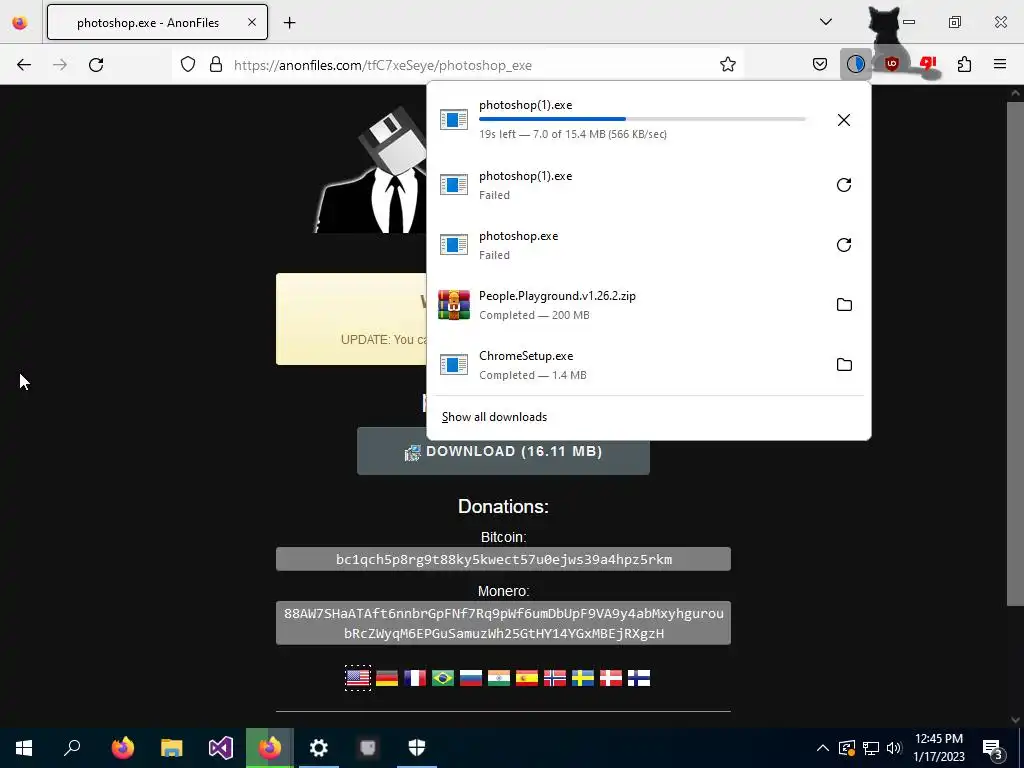The width and height of the screenshot is (1024, 768).
Task: Retry the failed photoshop(1).exe download
Action: (x=844, y=185)
